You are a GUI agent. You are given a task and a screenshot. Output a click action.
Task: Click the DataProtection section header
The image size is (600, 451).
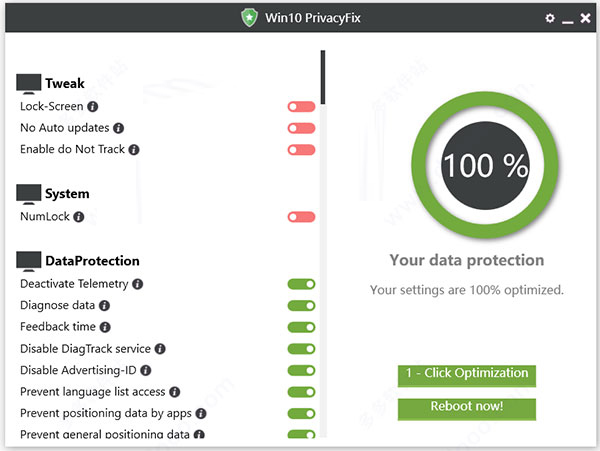tap(91, 261)
